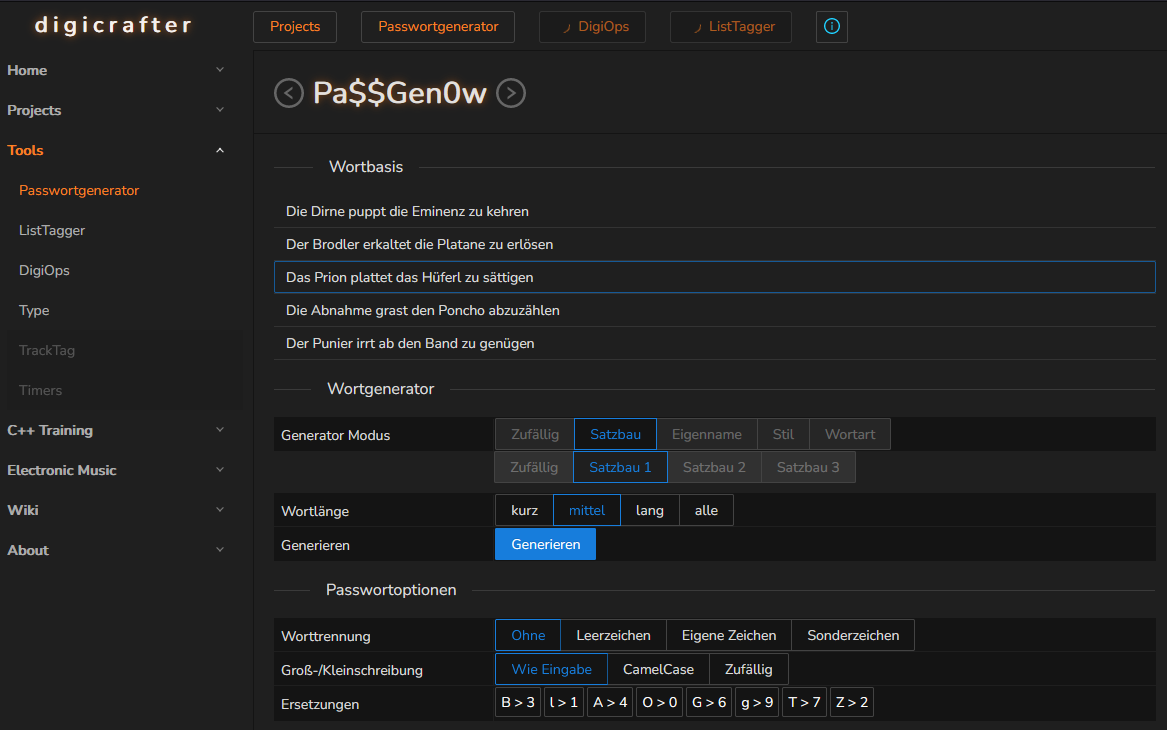Click the digicrafter logo

pyautogui.click(x=113, y=25)
